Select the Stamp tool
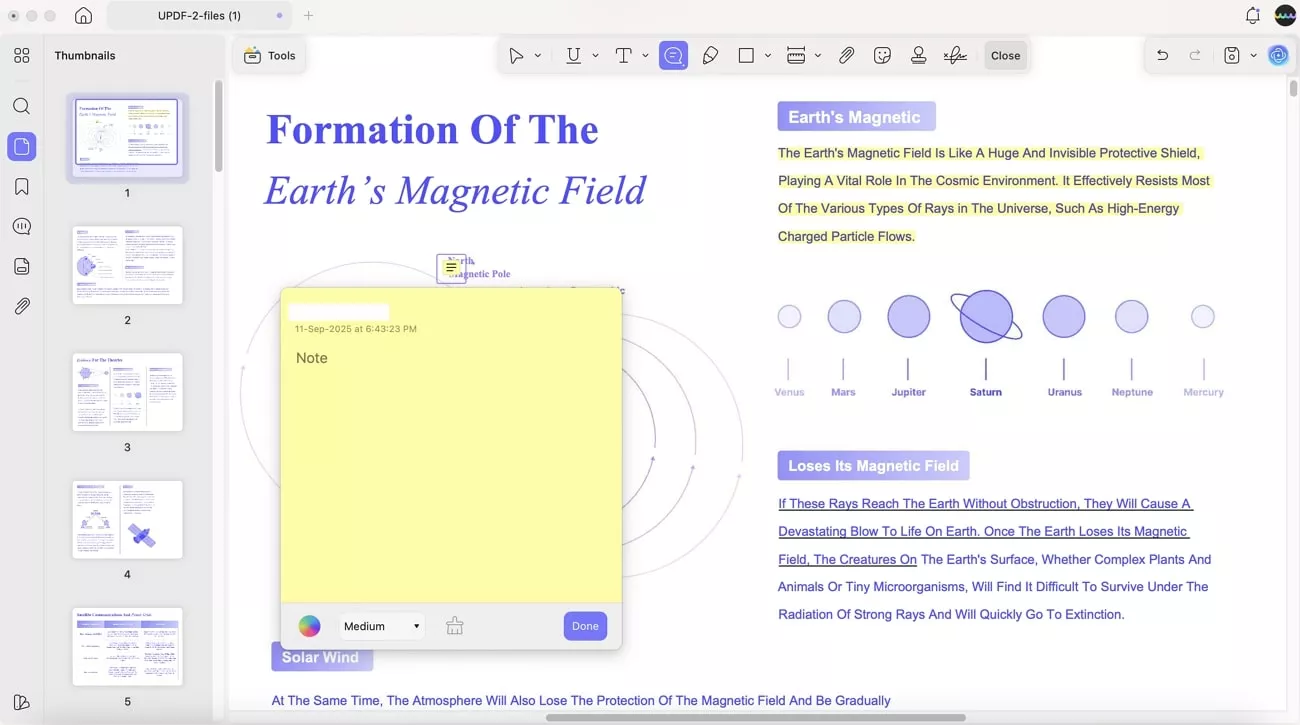 pos(918,55)
